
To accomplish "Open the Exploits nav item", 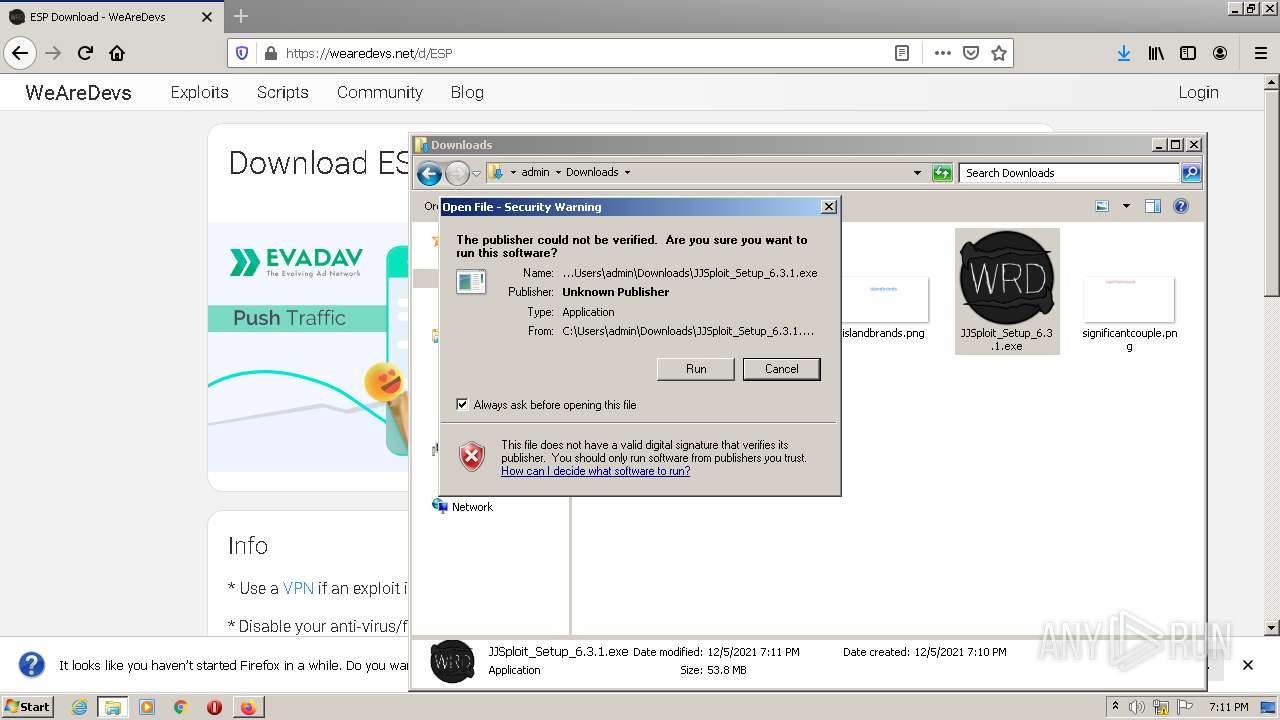I will 199,92.
